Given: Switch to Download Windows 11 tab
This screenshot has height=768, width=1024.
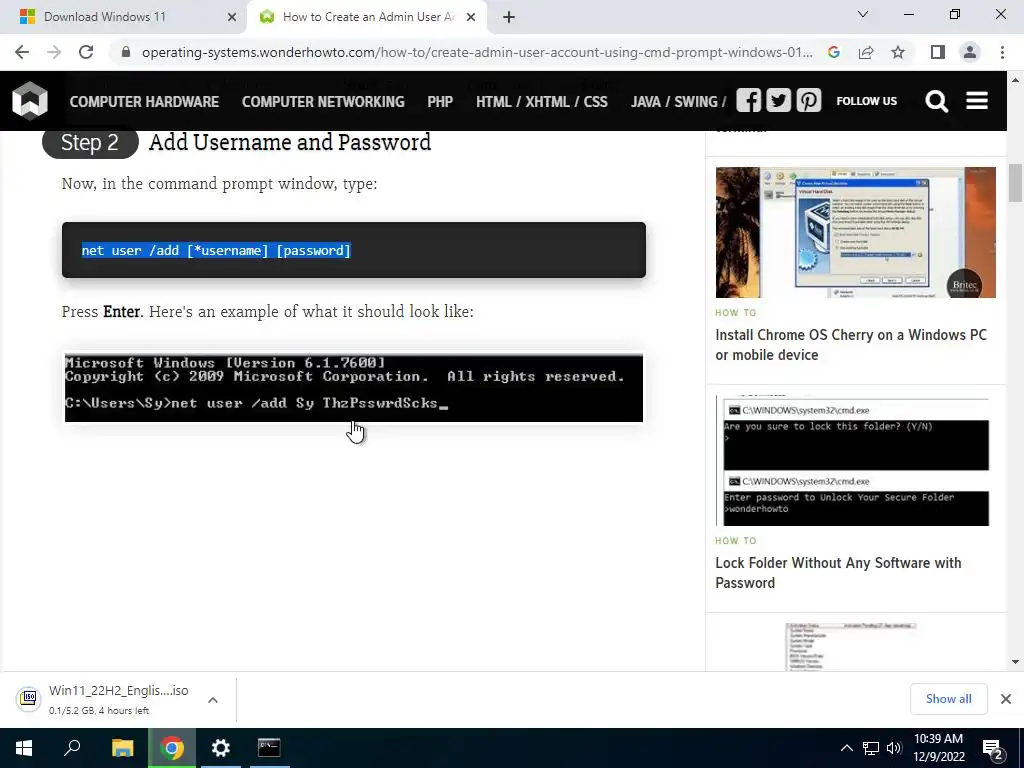Looking at the screenshot, I should click(x=124, y=18).
